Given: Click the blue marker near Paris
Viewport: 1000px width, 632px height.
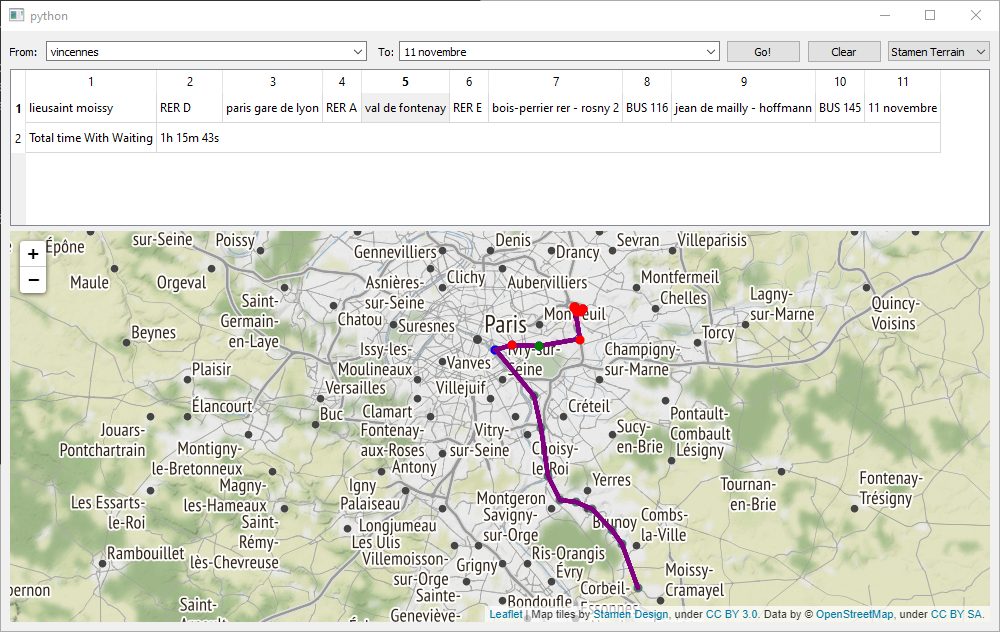Looking at the screenshot, I should point(494,349).
